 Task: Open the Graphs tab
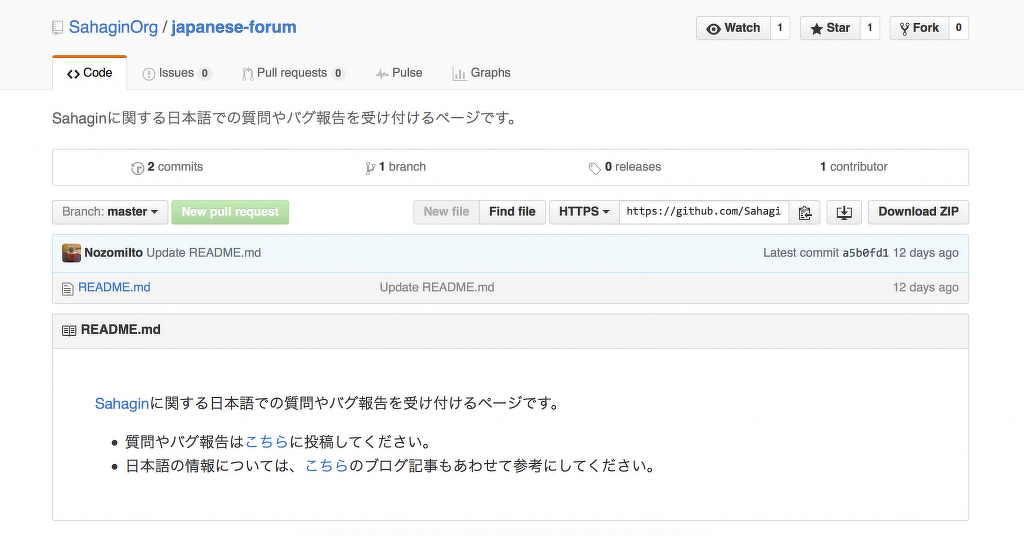click(481, 73)
